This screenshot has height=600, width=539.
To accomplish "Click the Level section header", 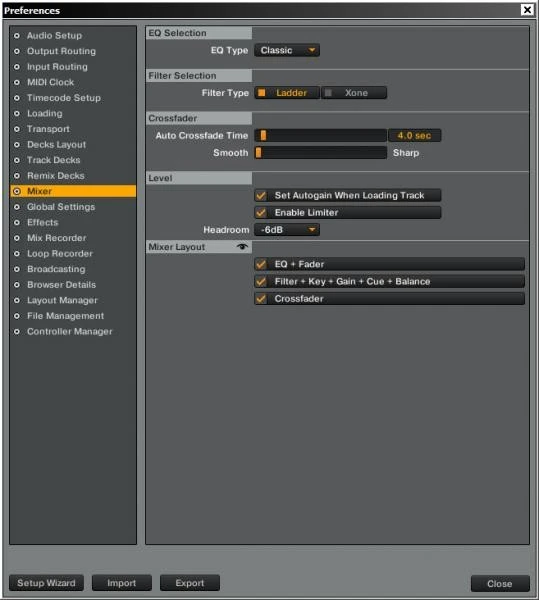I will [199, 178].
